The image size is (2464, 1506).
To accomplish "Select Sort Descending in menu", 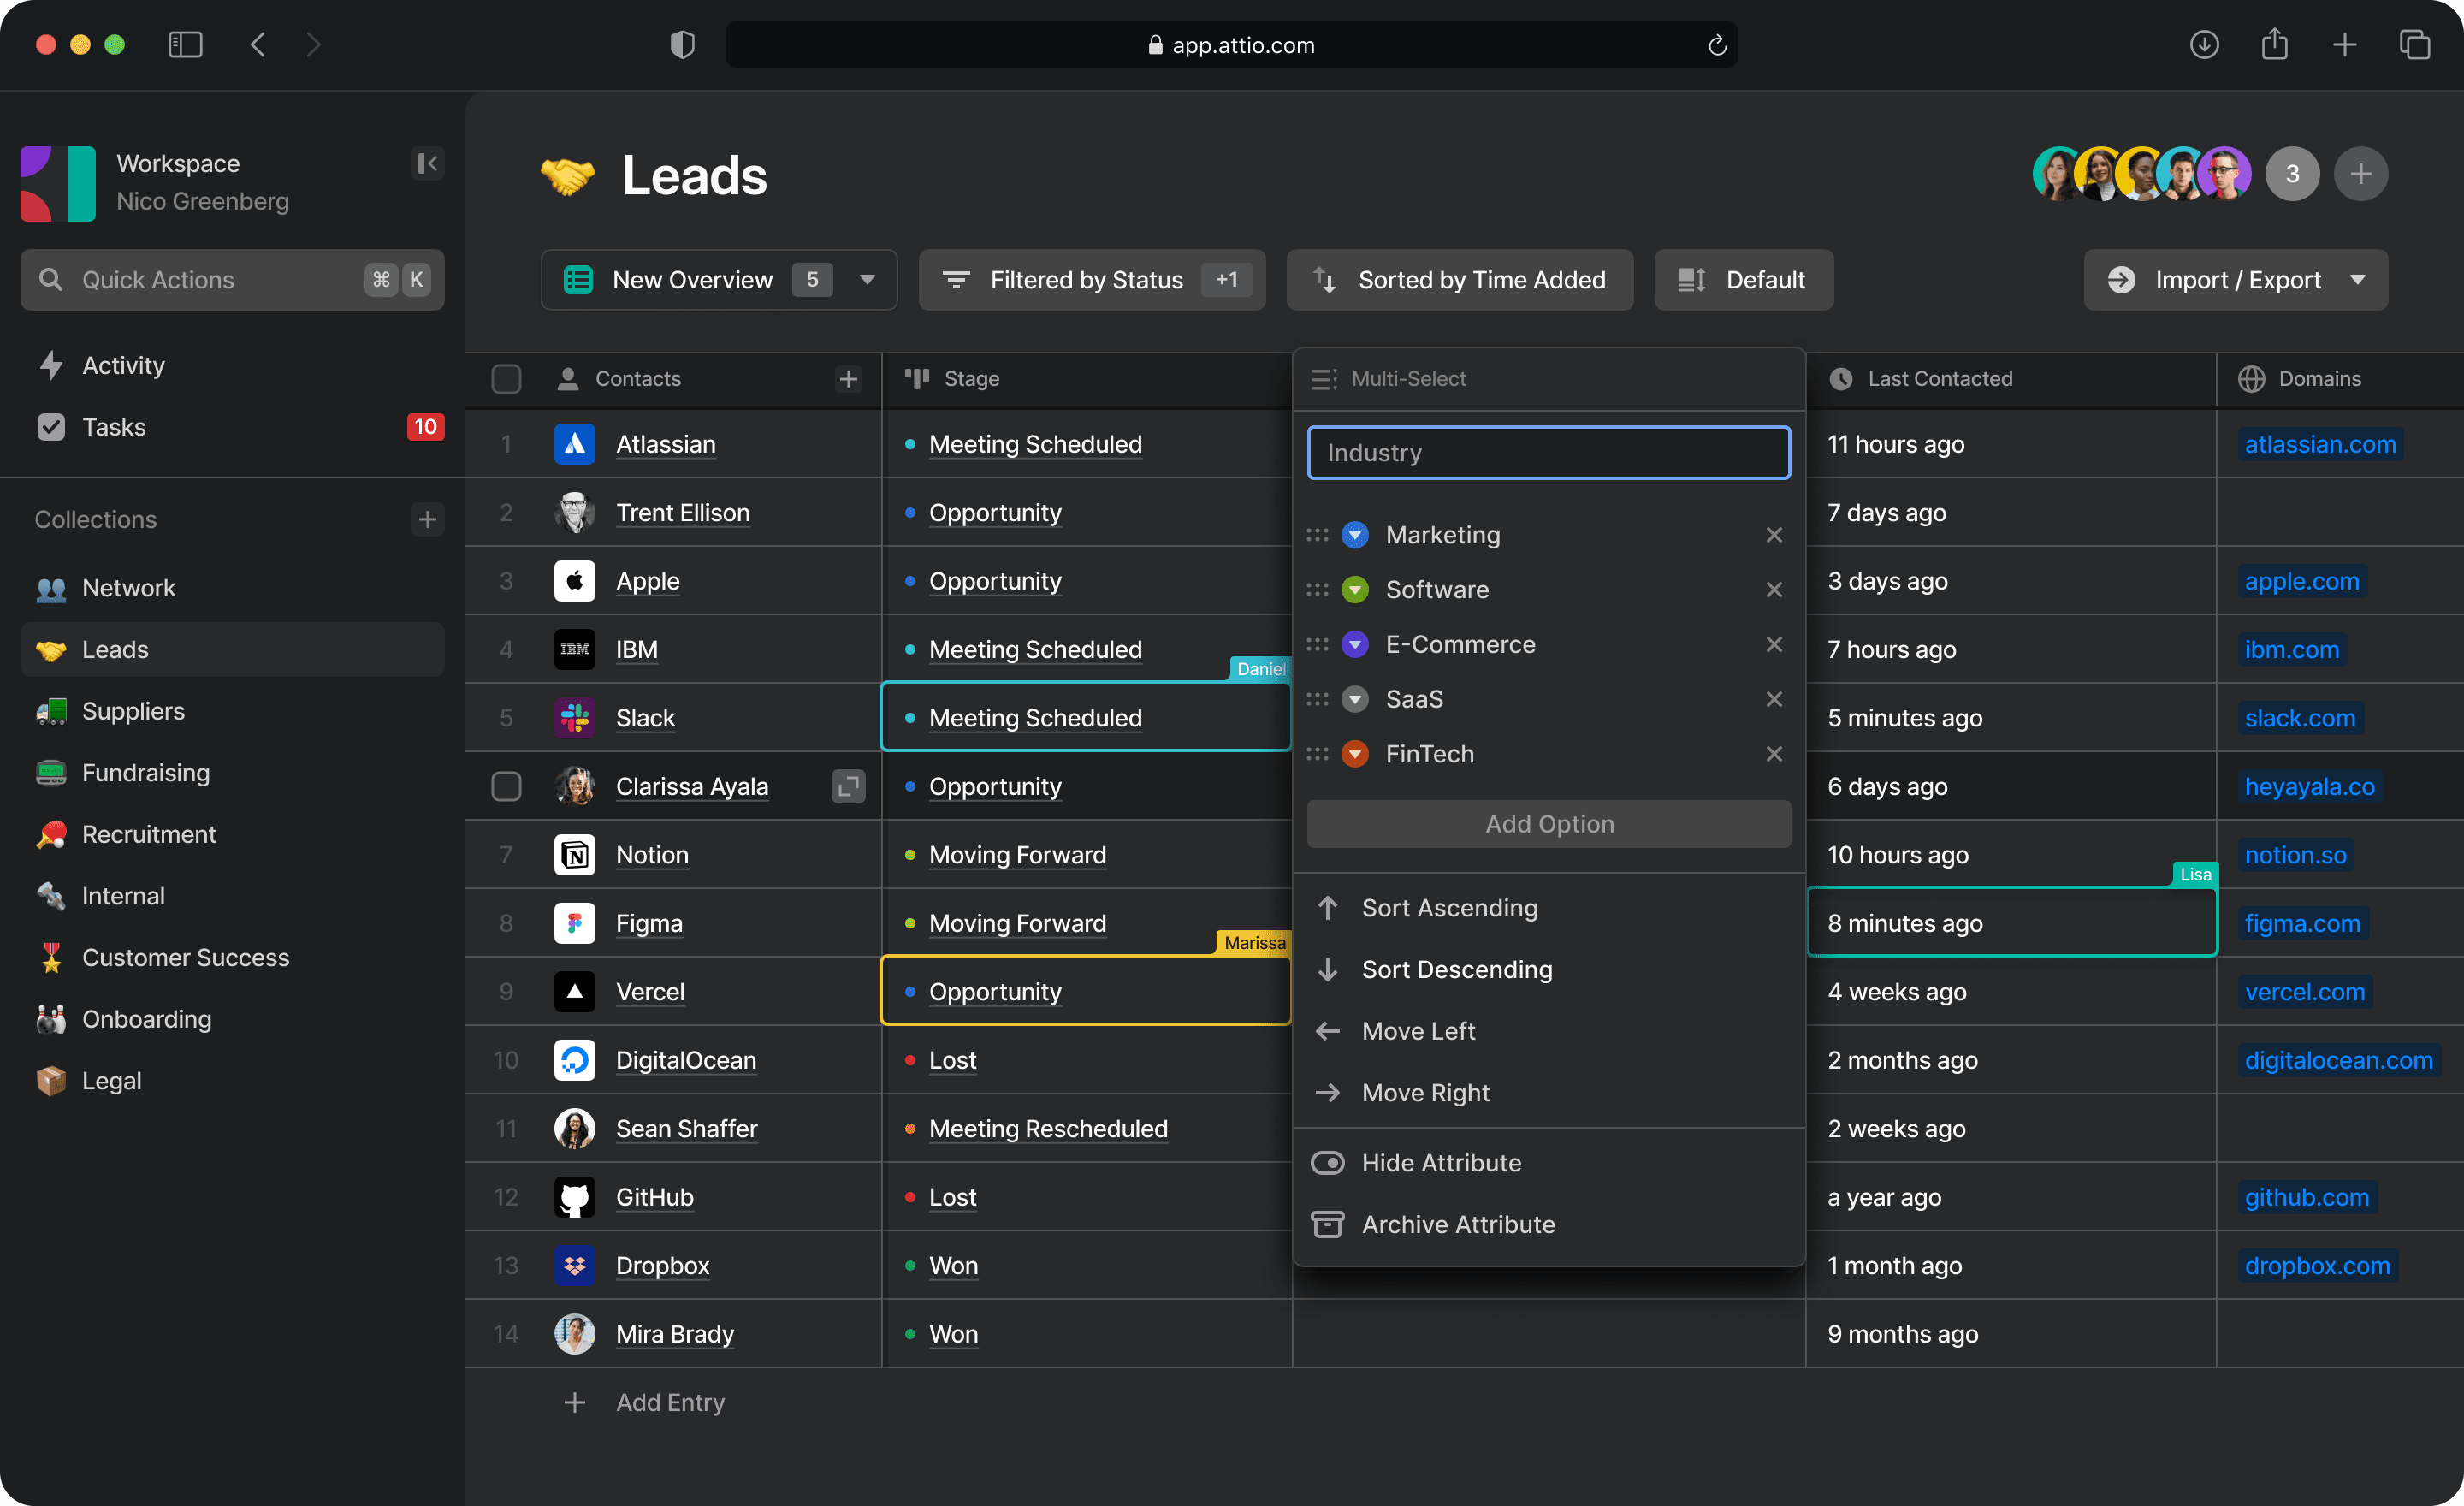I will pos(1456,969).
